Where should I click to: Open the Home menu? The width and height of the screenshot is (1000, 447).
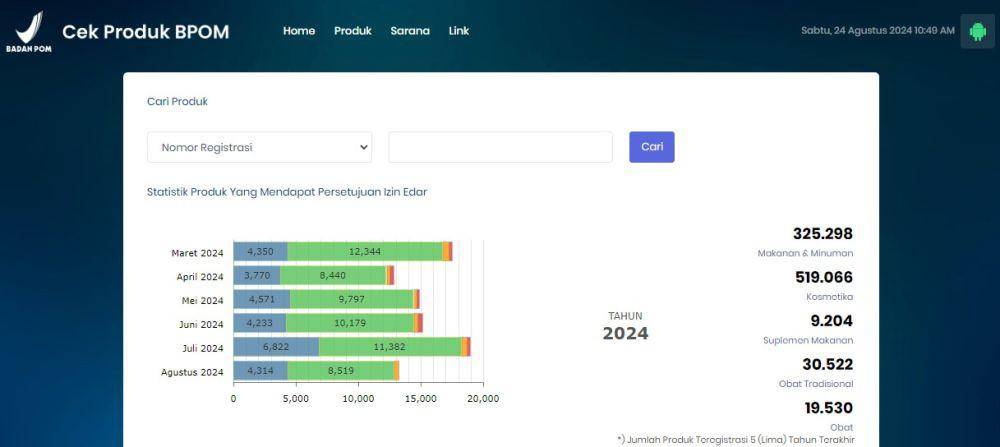pos(299,31)
